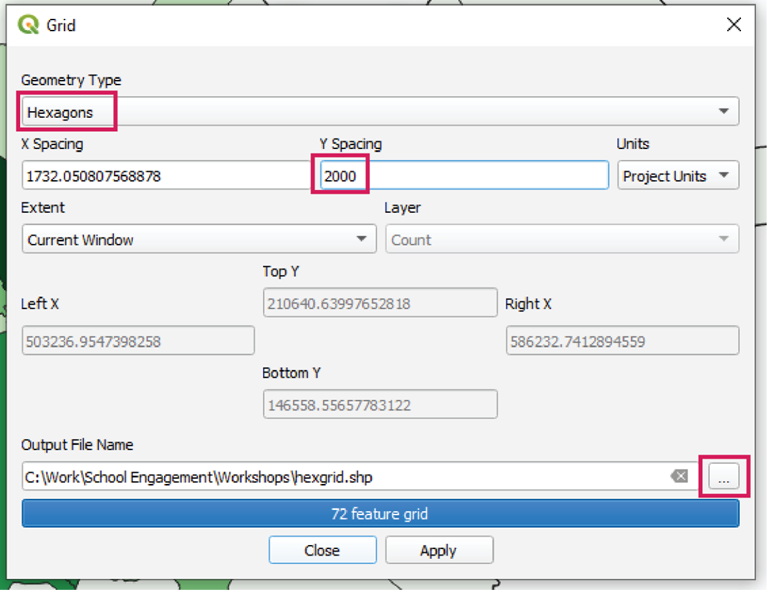Image resolution: width=767 pixels, height=590 pixels.
Task: Click the QGIS logo in title bar
Action: (x=29, y=25)
